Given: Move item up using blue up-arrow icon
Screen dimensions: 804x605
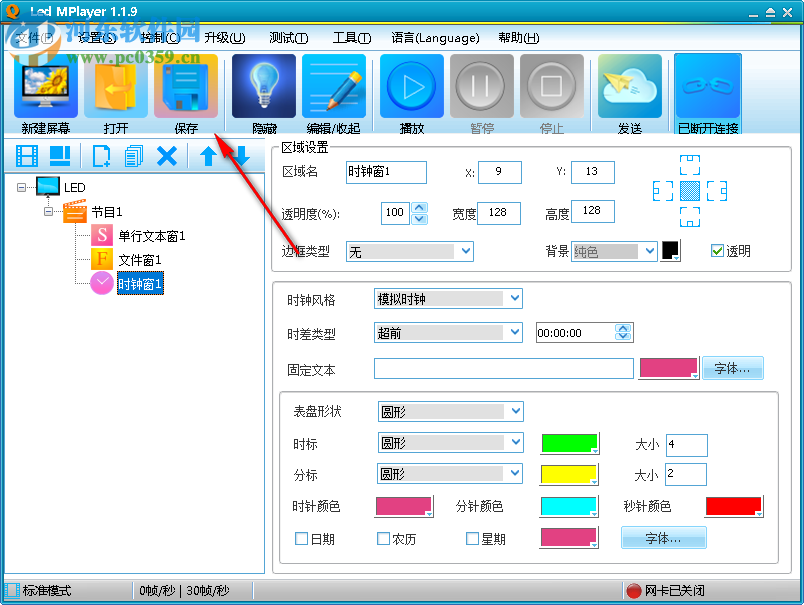Looking at the screenshot, I should click(207, 155).
